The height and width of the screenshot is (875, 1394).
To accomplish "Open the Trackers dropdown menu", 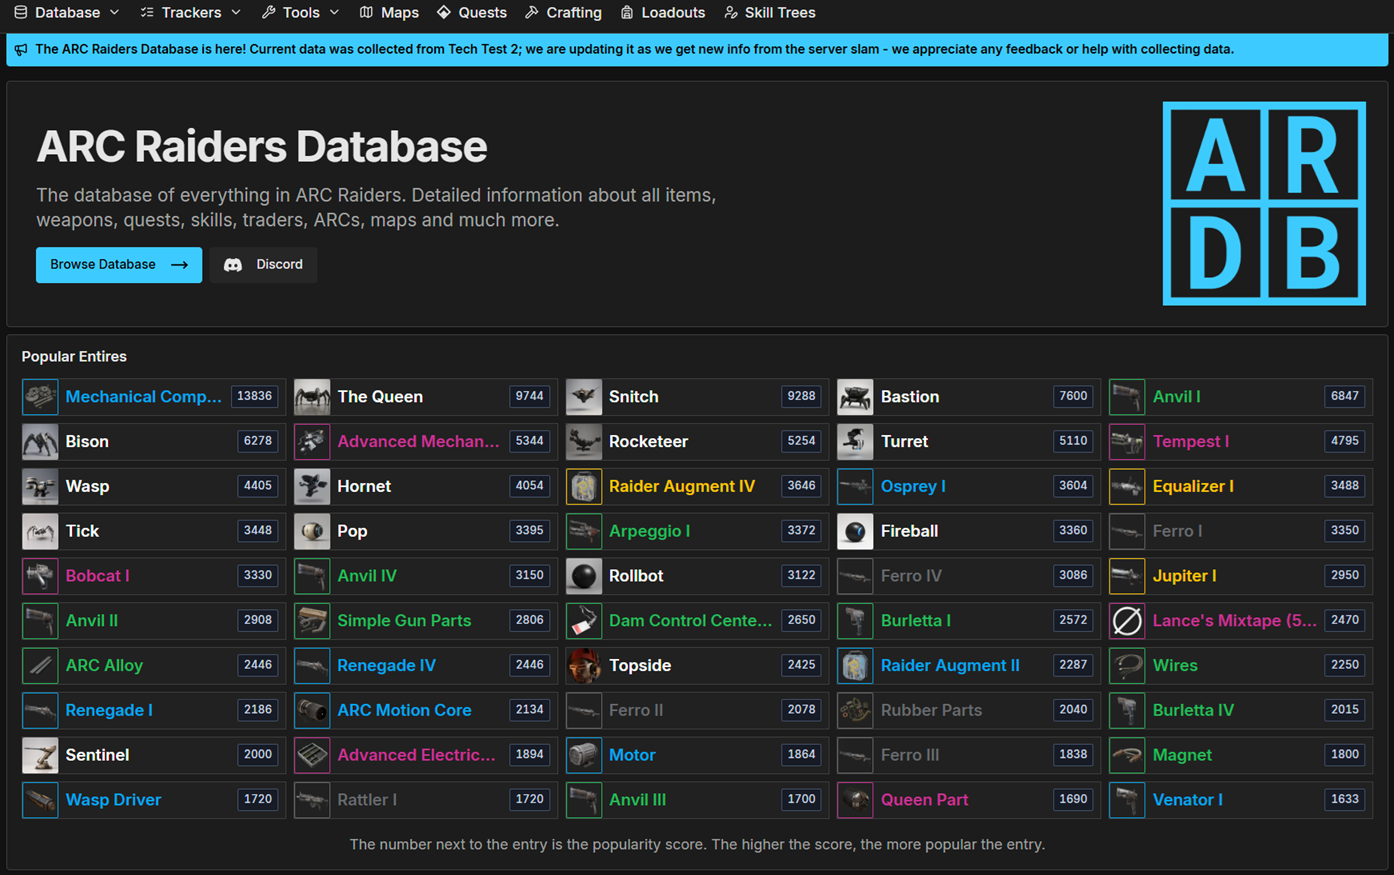I will point(191,13).
